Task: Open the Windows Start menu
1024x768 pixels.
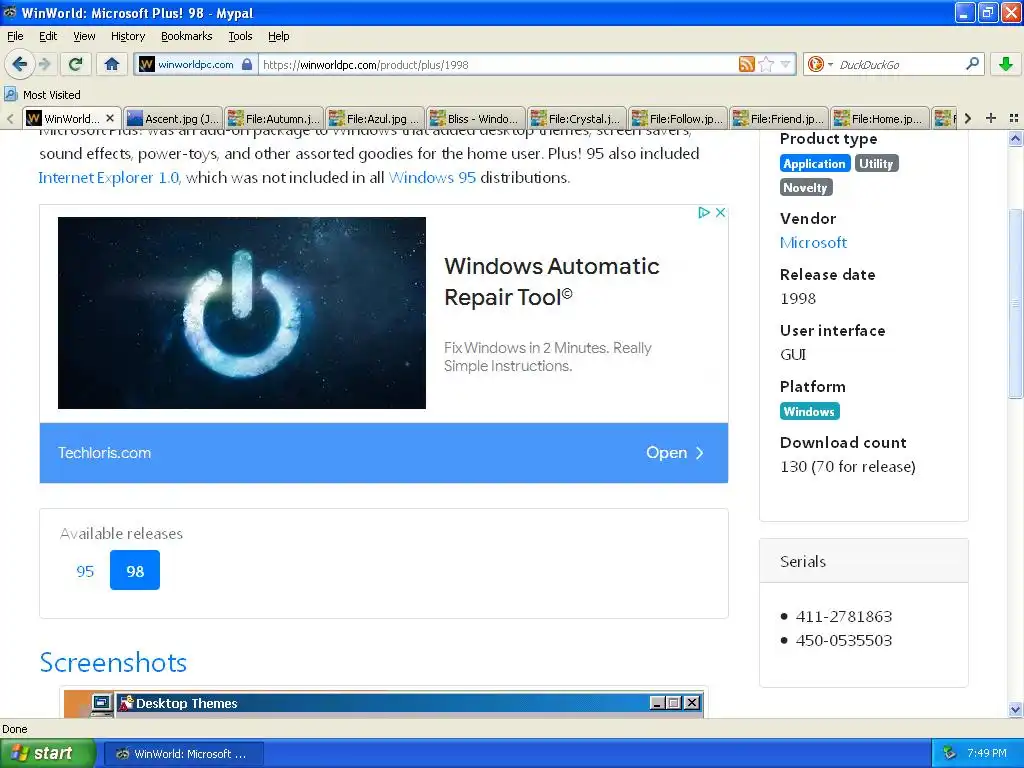Action: pyautogui.click(x=47, y=753)
